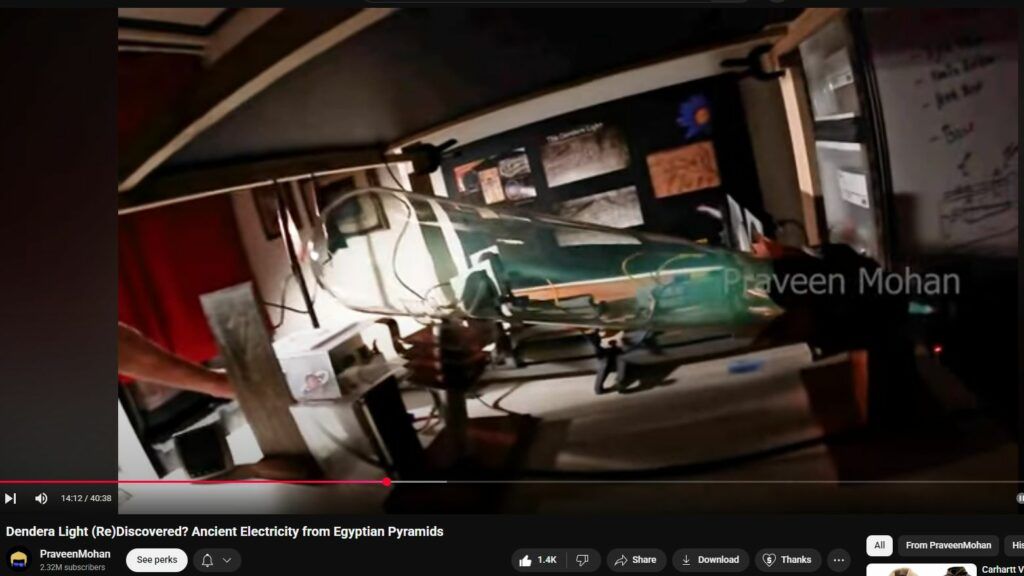Viewport: 1024px width, 576px height.
Task: Click See perks button
Action: click(x=157, y=560)
